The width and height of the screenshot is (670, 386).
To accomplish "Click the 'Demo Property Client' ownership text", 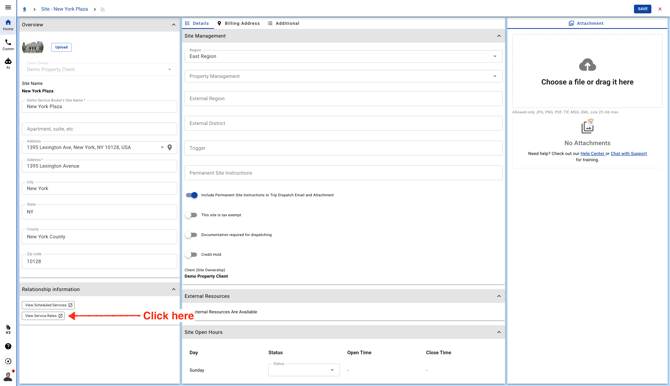I will (x=206, y=276).
